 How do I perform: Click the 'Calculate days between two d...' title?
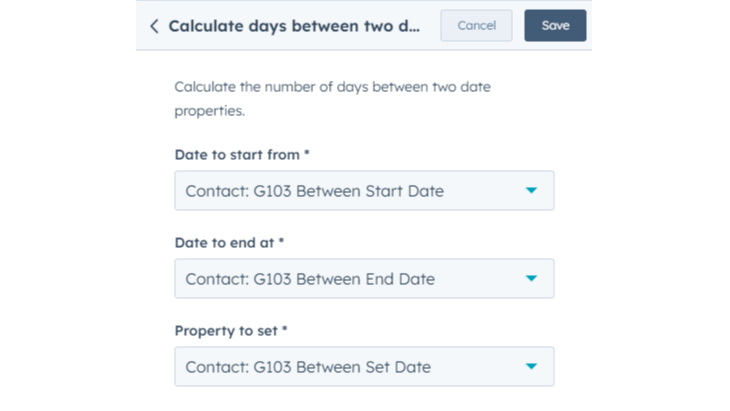(294, 26)
